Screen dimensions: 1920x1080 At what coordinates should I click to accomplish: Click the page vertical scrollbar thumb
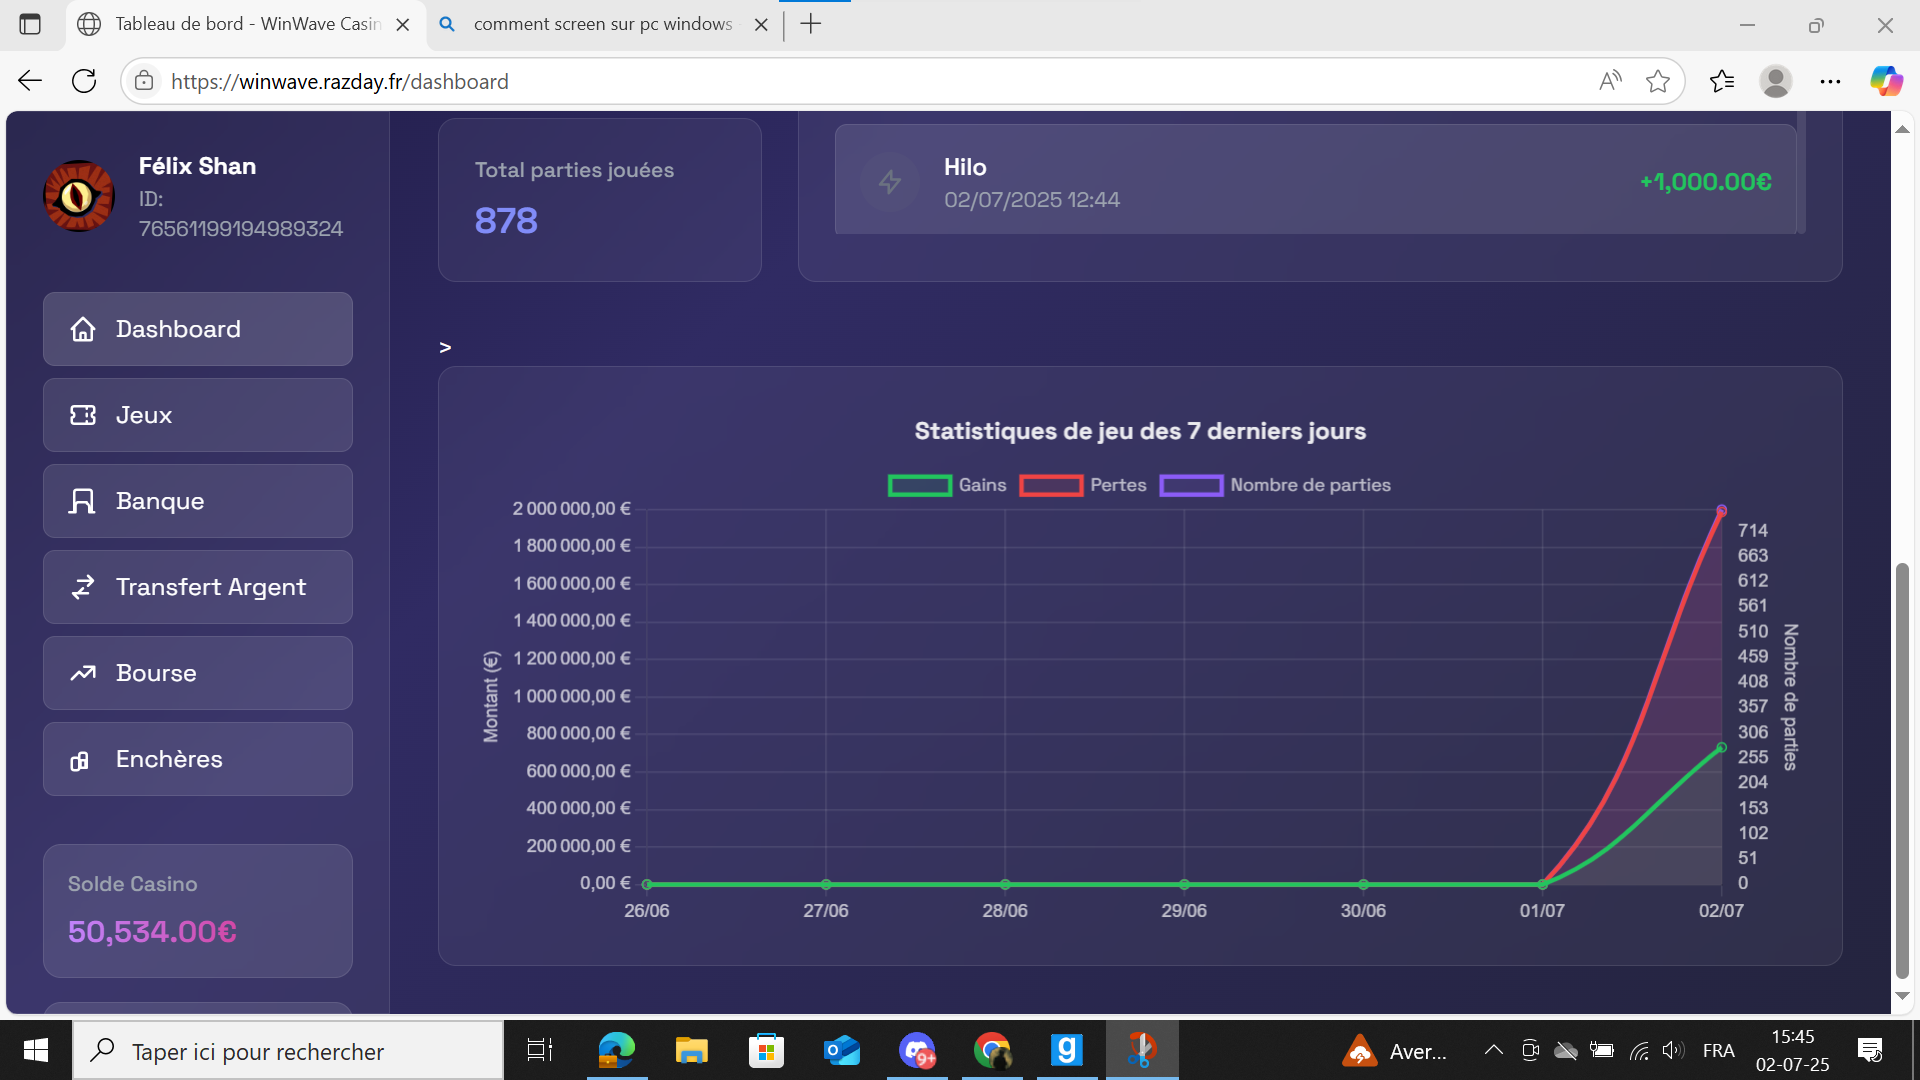click(1902, 770)
